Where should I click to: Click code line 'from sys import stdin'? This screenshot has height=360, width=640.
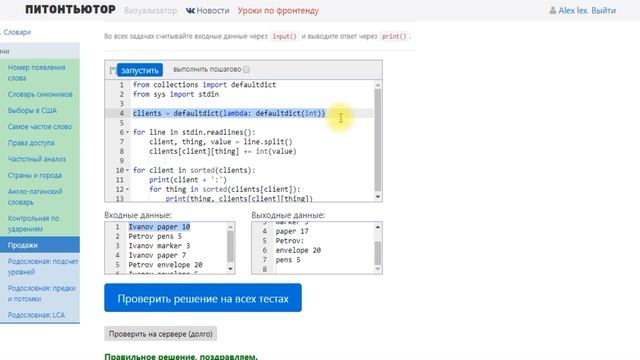(x=176, y=94)
